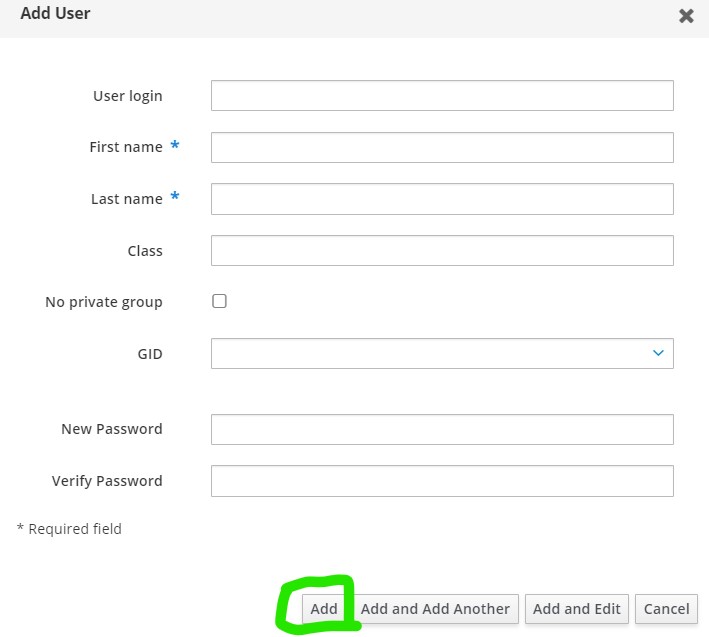Screen dimensions: 709x637
Task: Select the Last name text box
Action: pos(442,199)
